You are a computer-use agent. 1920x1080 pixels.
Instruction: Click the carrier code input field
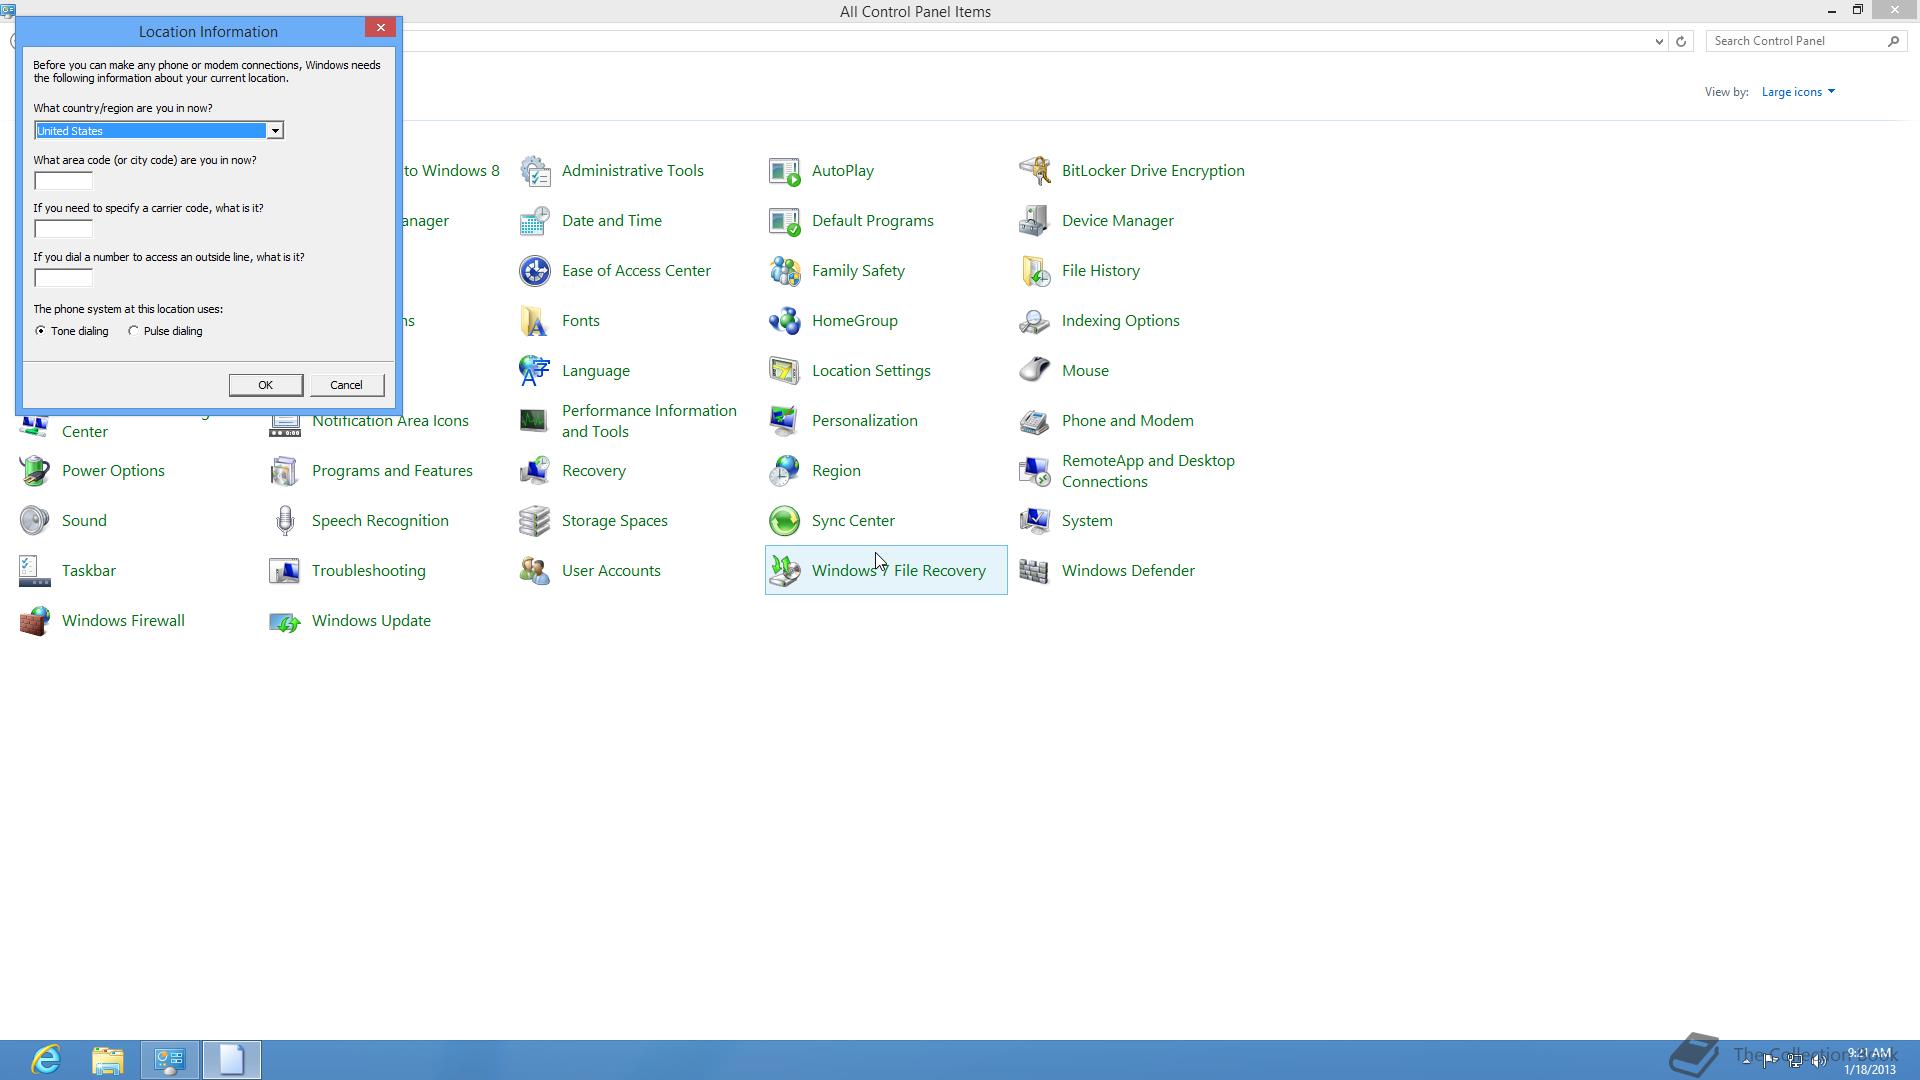[63, 229]
